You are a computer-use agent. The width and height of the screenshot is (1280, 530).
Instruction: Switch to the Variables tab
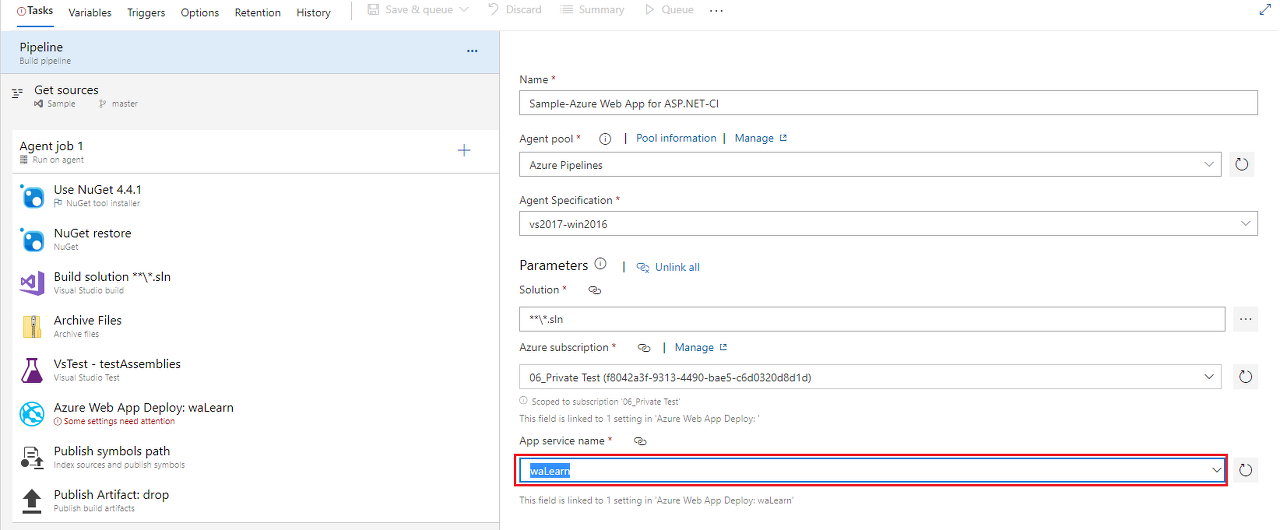[90, 12]
